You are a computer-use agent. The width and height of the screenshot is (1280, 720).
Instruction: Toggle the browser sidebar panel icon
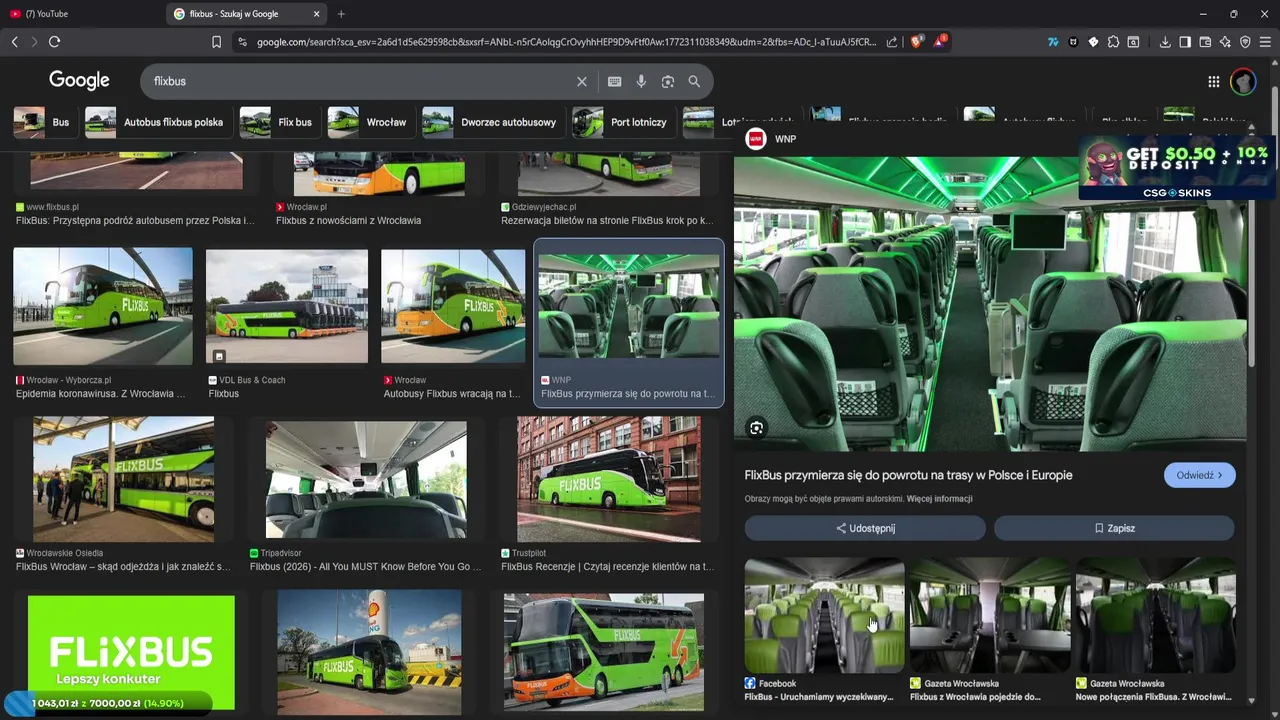(x=1185, y=42)
